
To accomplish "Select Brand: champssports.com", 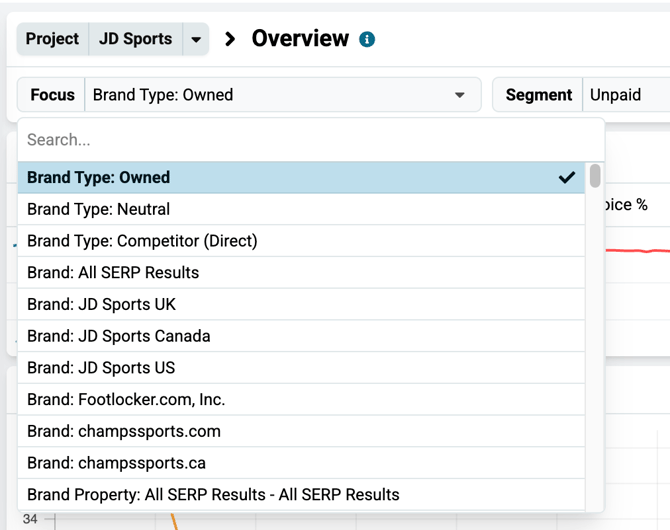I will click(x=301, y=431).
